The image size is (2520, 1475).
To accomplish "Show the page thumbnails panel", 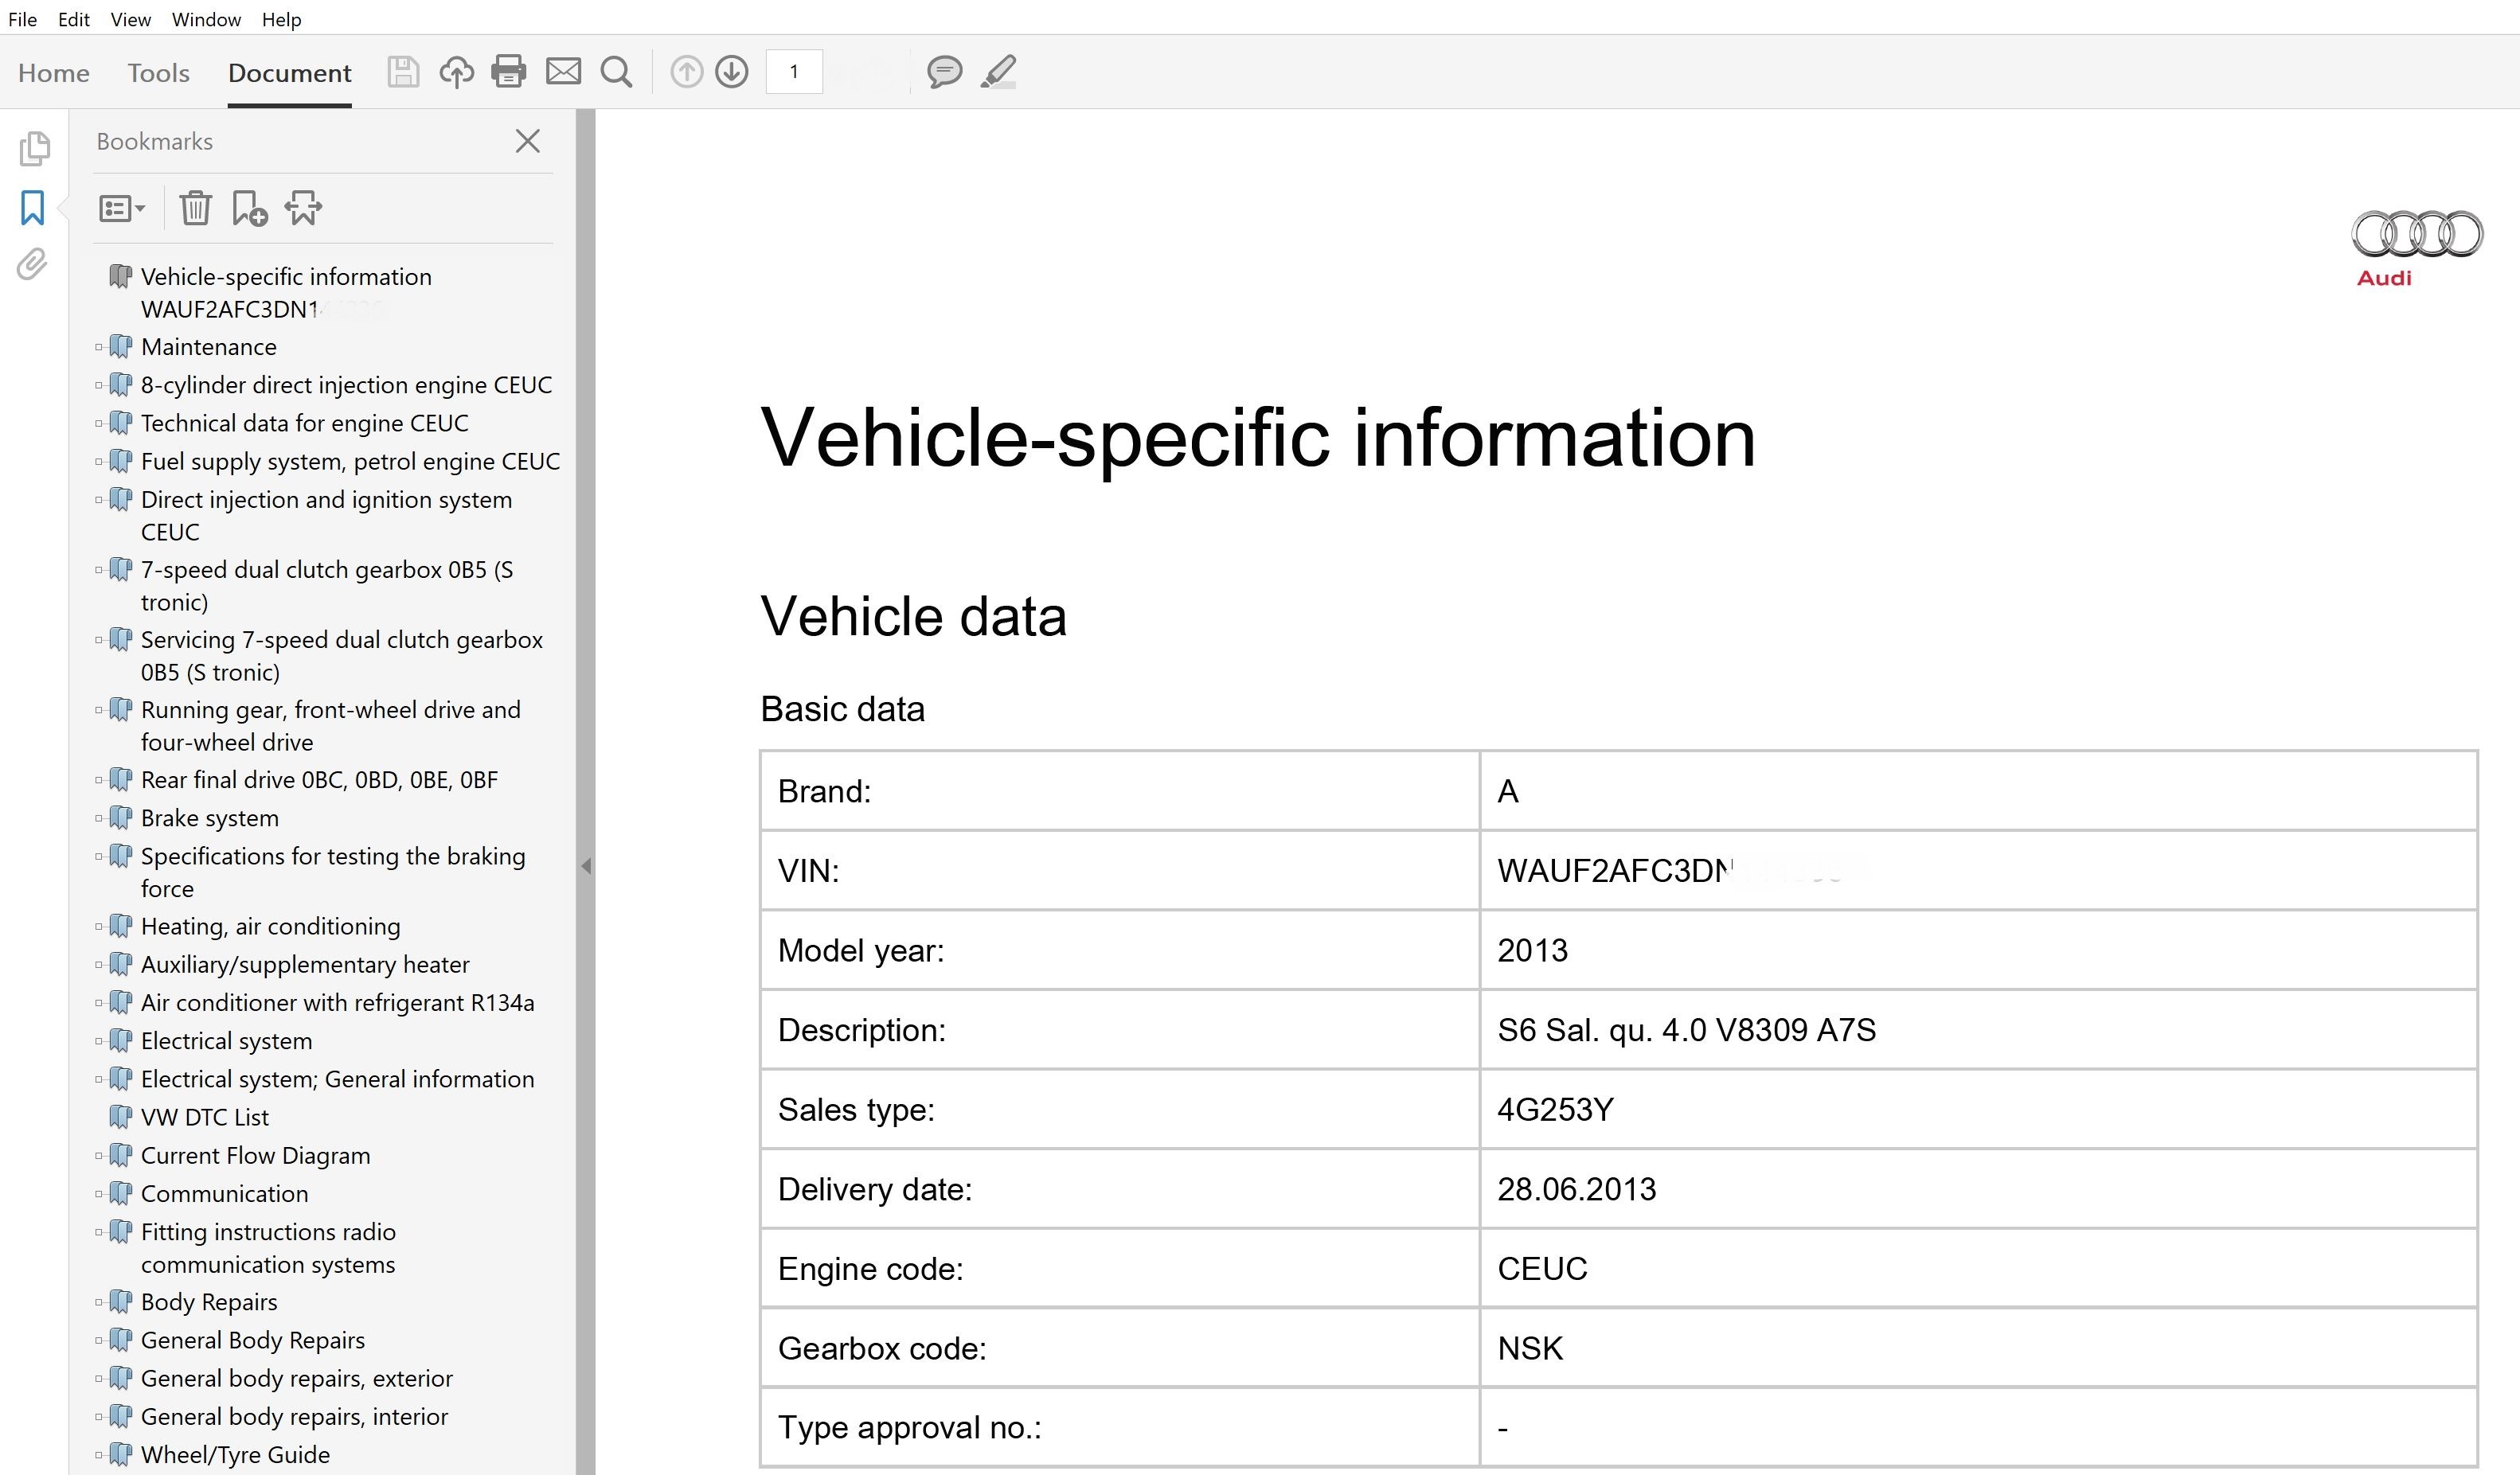I will 33,148.
